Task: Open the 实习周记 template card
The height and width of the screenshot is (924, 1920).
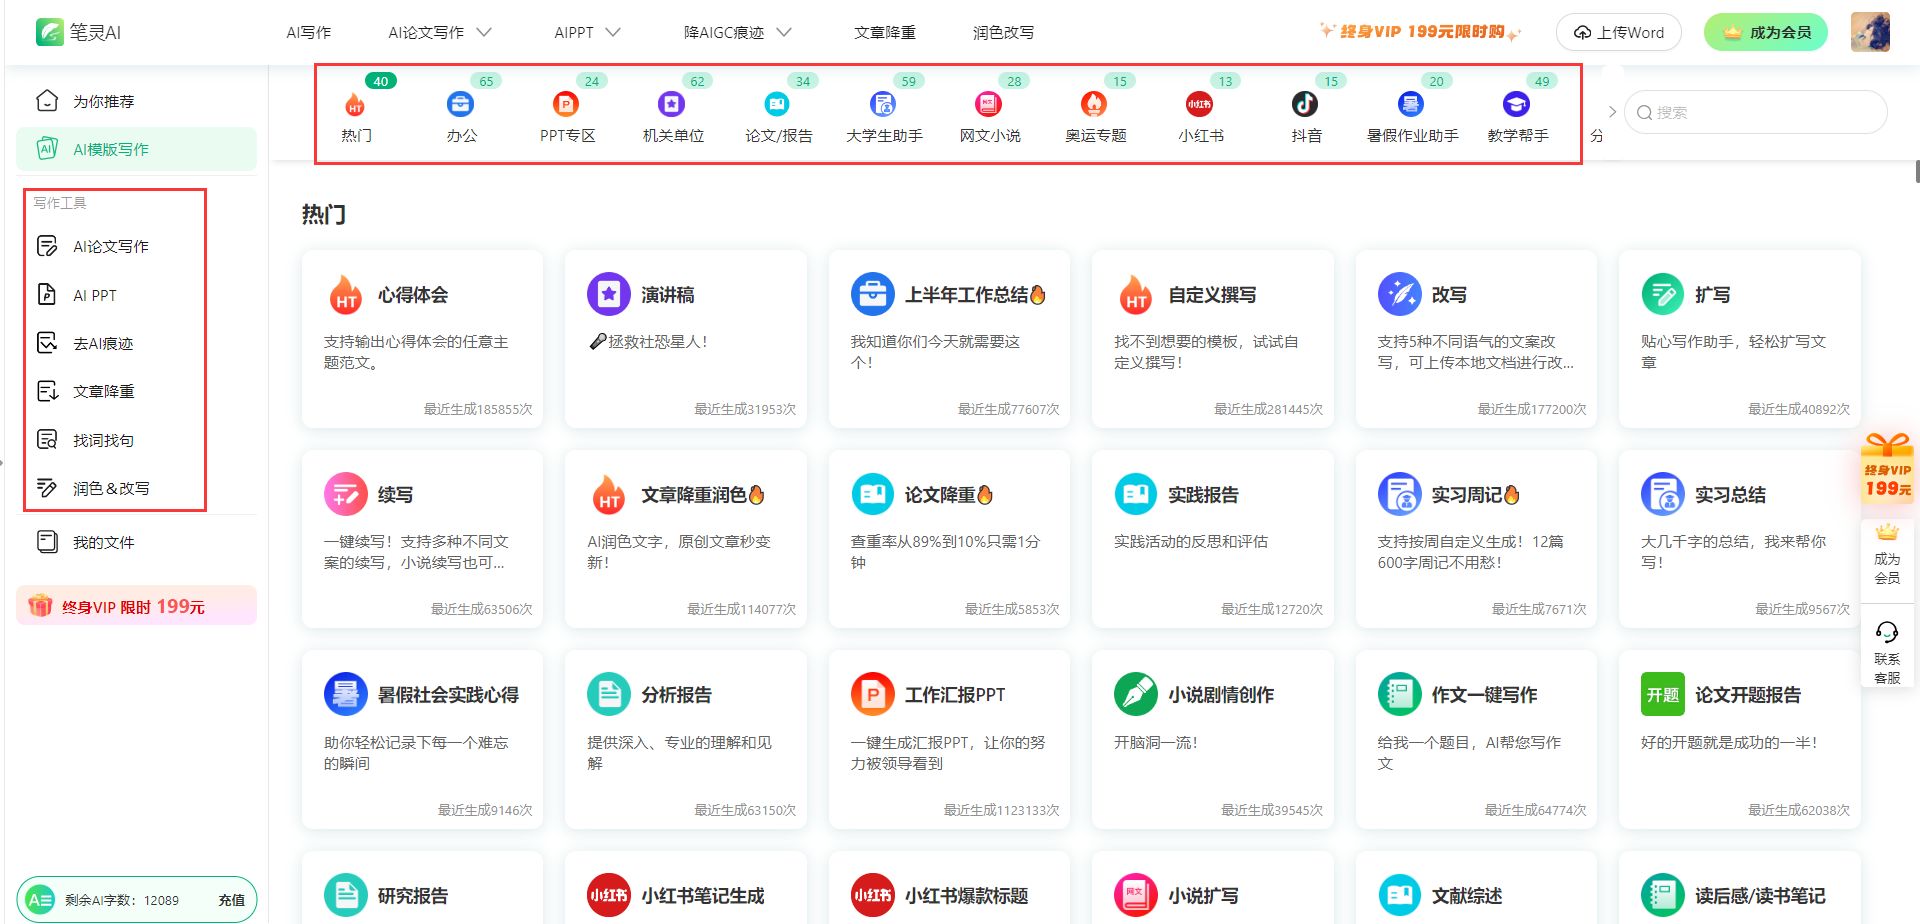Action: click(x=1476, y=539)
